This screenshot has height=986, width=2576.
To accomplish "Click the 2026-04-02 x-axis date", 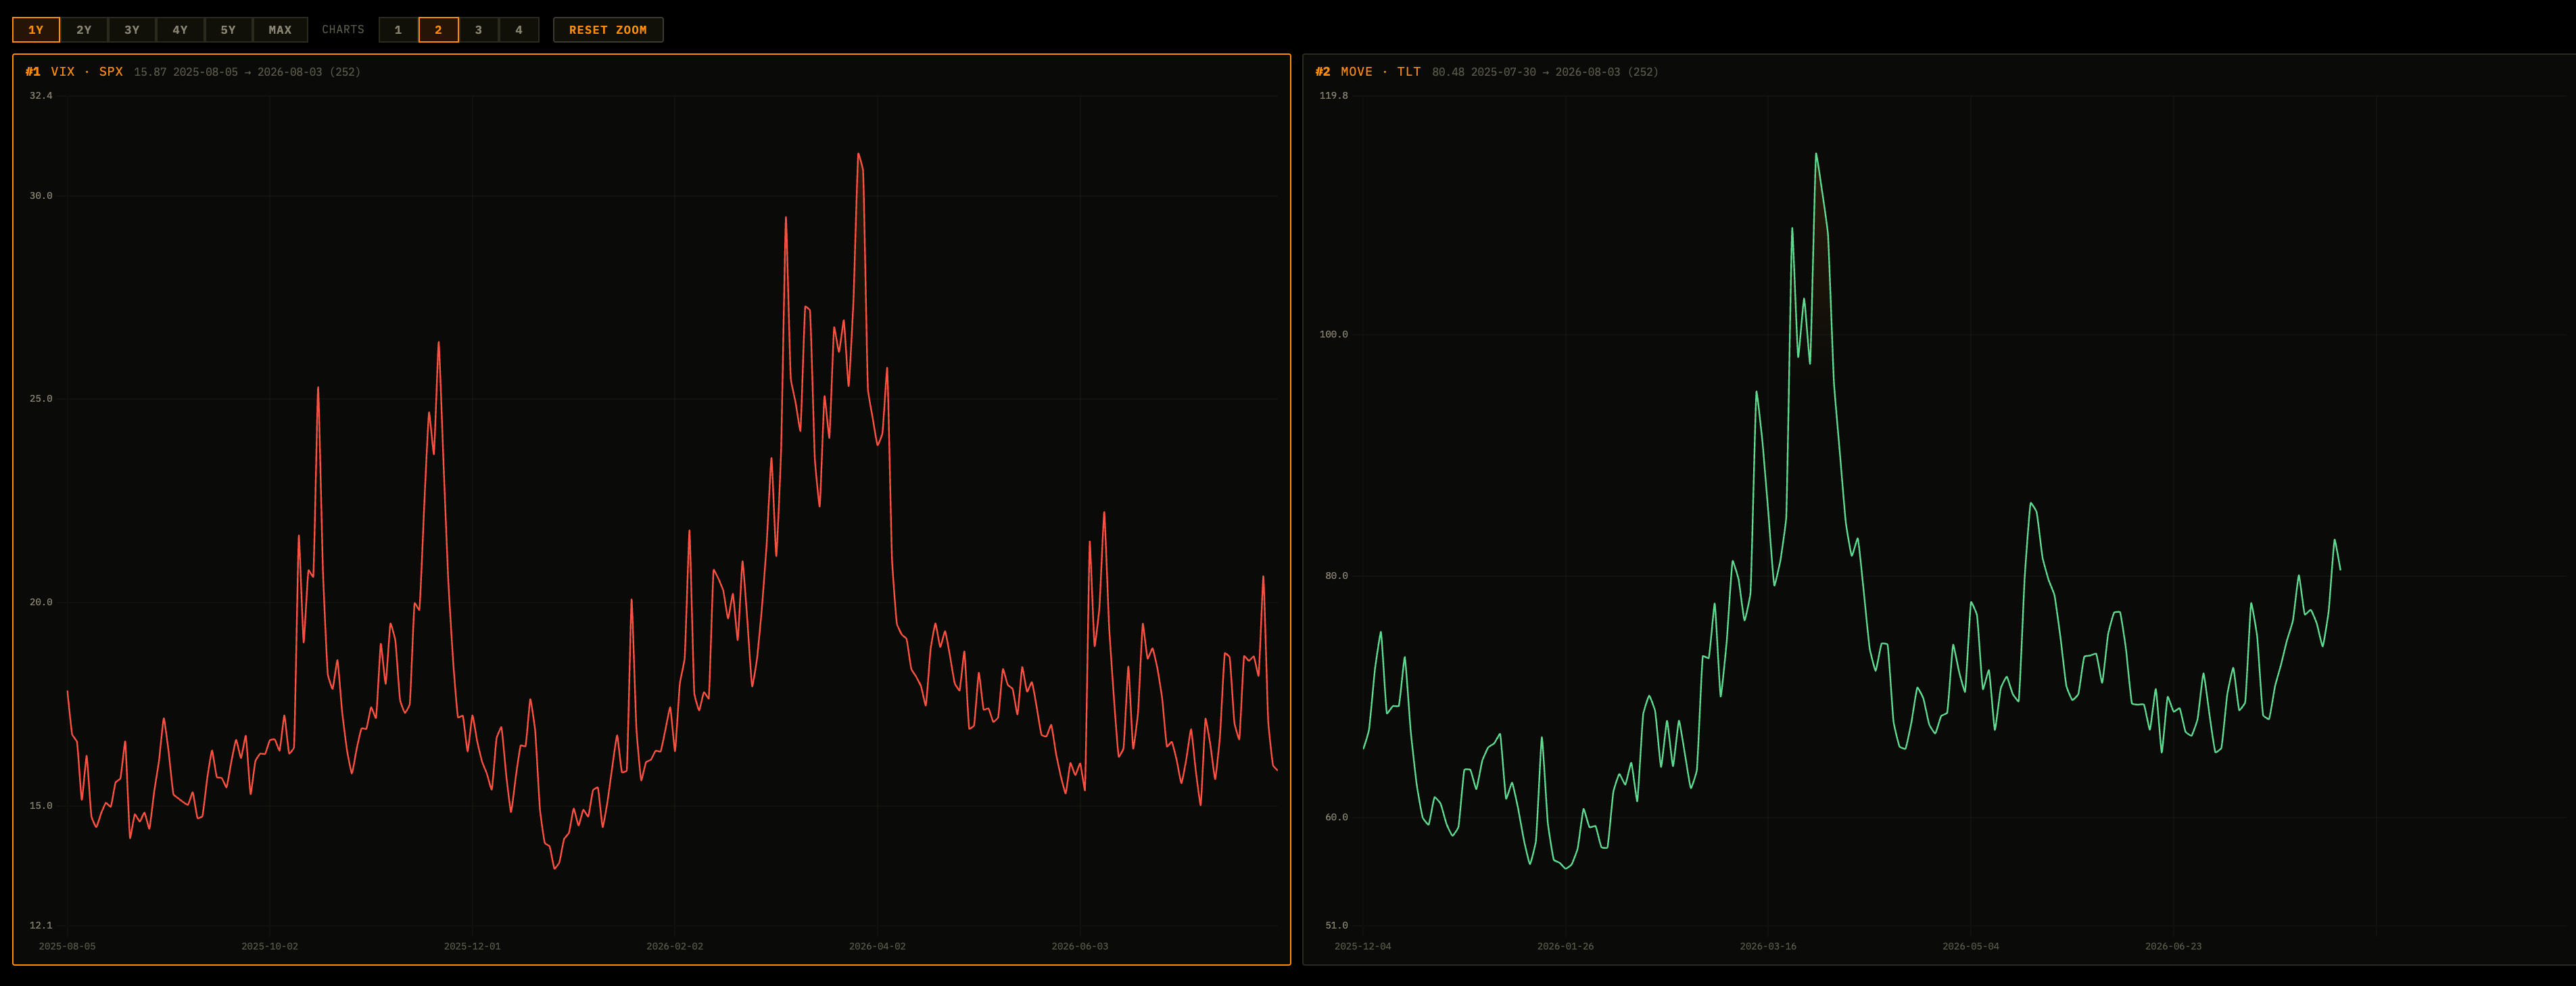I will (877, 946).
